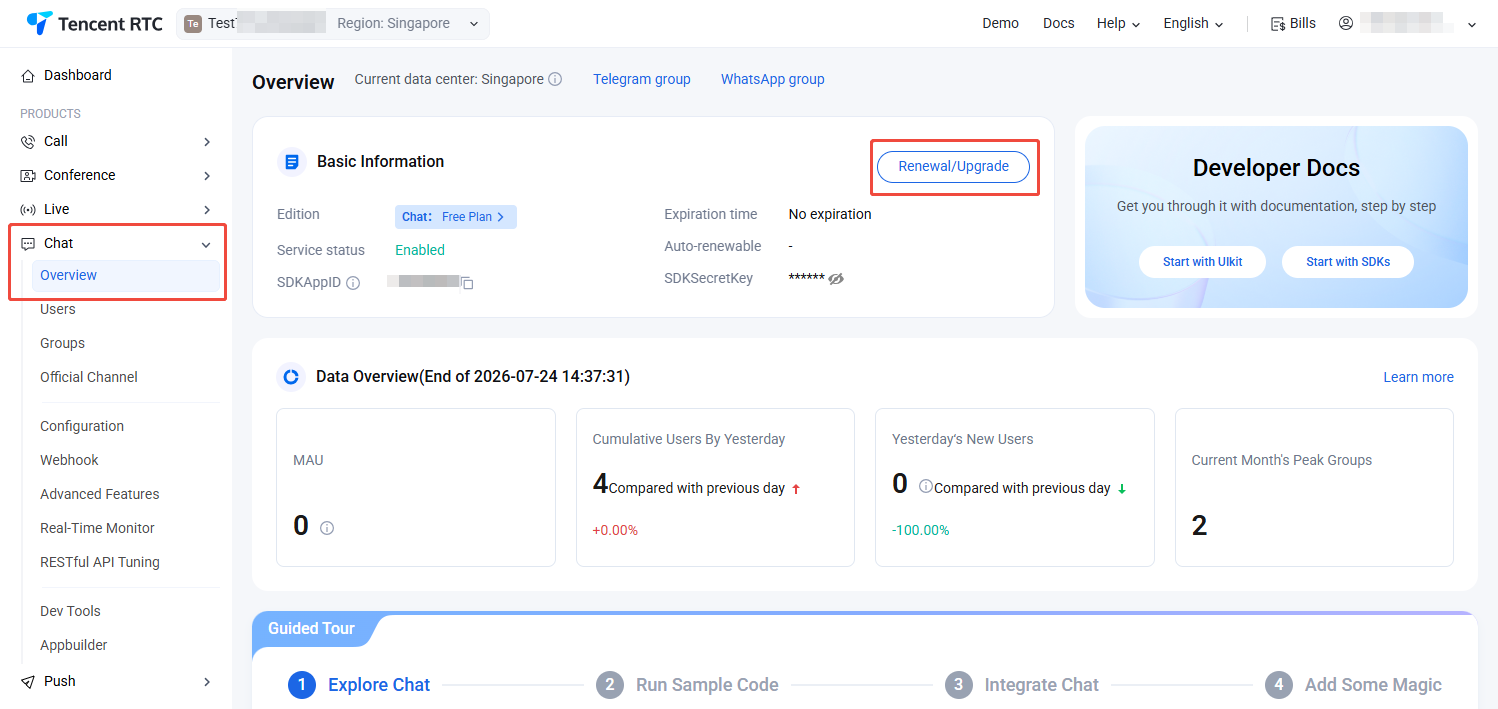Select step 1 Explore Chat

359,685
